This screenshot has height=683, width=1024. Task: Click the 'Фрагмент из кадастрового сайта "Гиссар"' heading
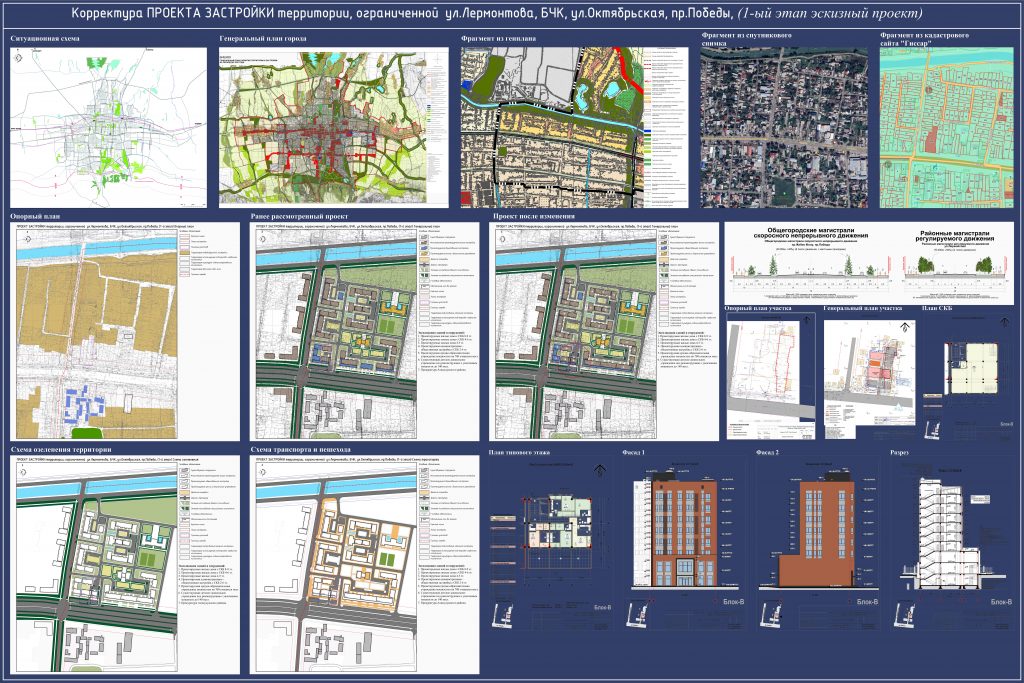pyautogui.click(x=924, y=39)
